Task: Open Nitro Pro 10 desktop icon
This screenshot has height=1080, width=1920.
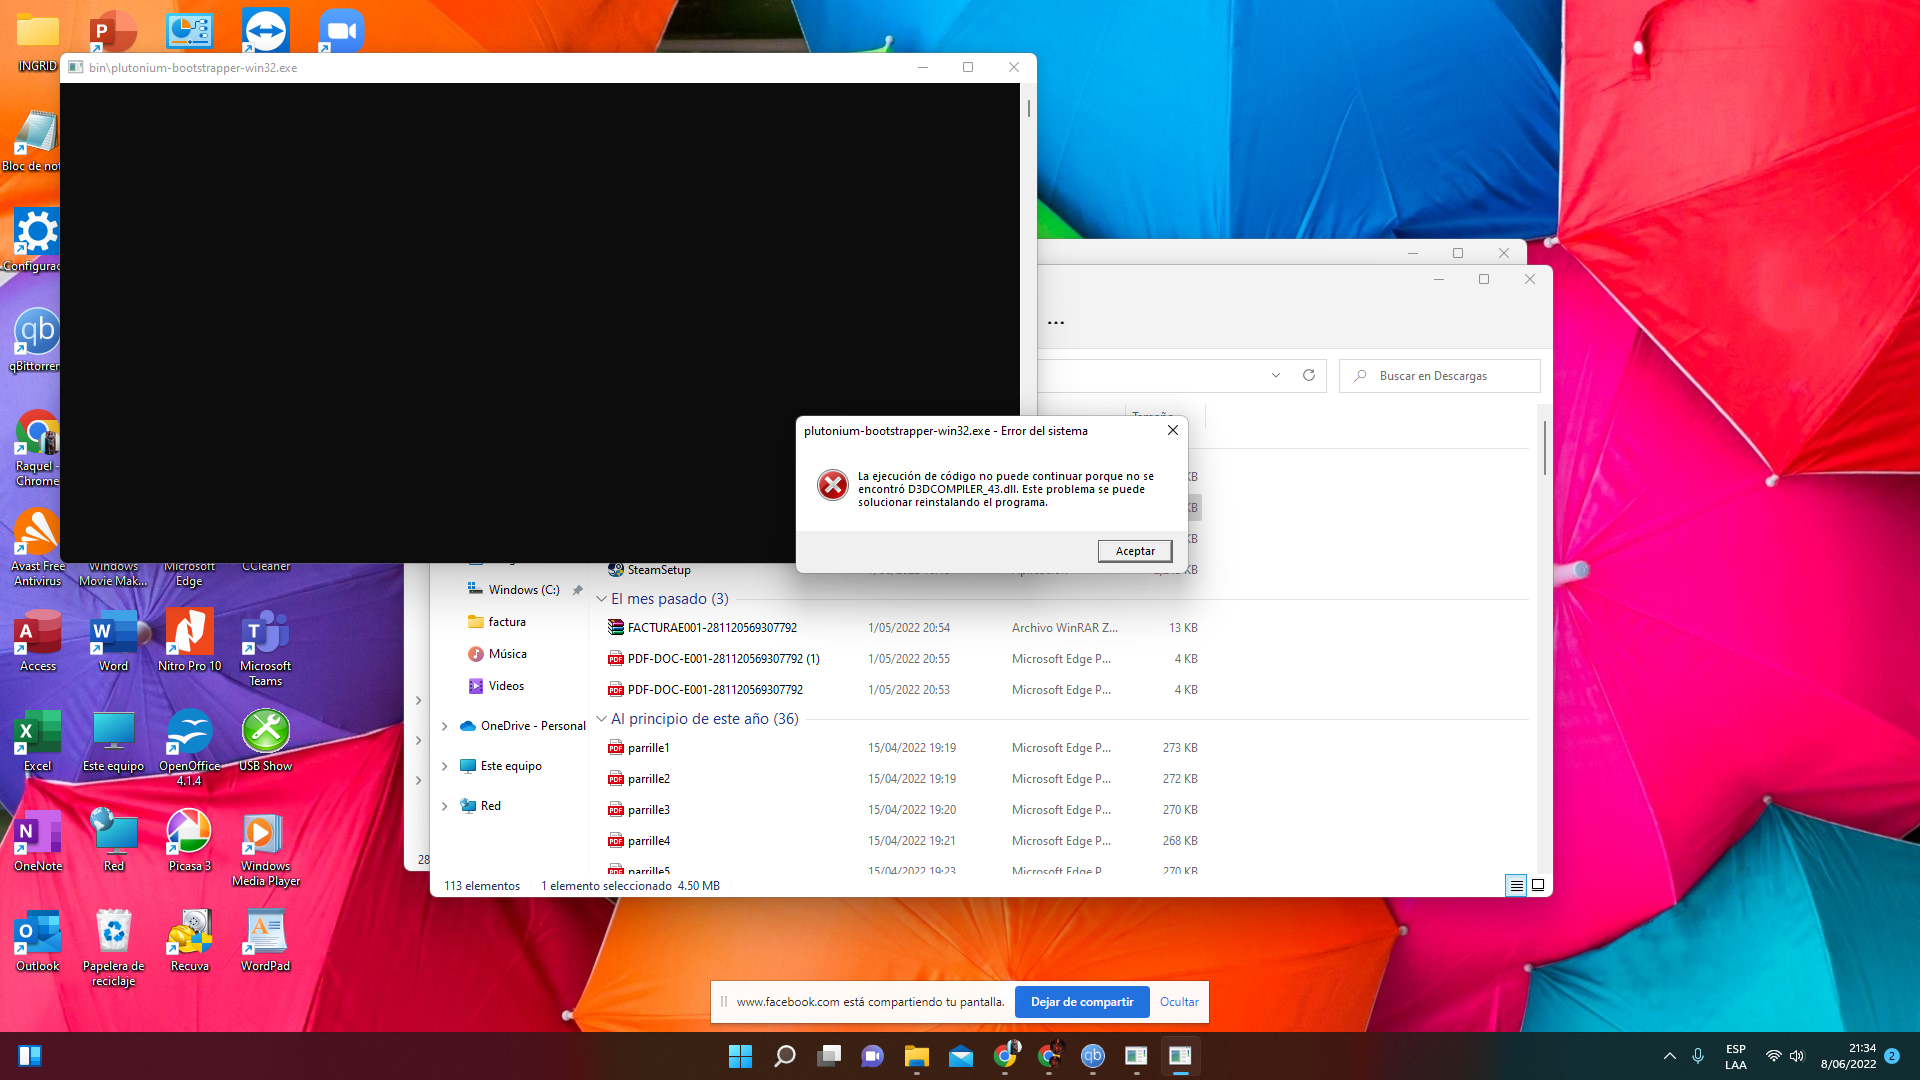Action: [190, 642]
